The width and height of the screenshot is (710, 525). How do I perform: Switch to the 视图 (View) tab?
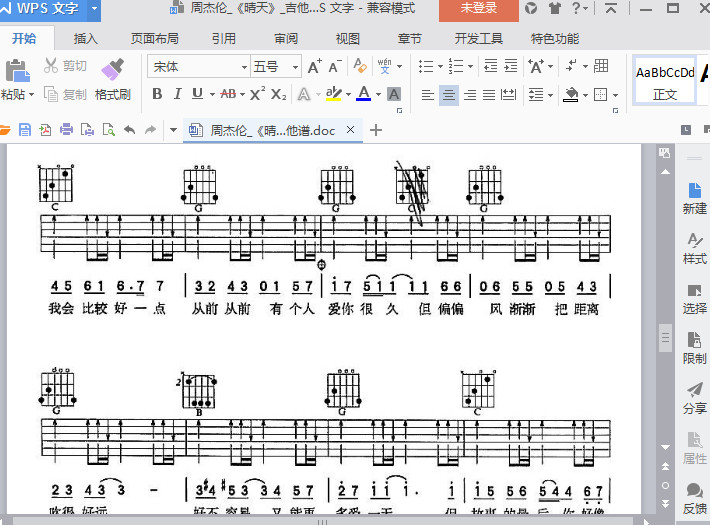tap(347, 39)
